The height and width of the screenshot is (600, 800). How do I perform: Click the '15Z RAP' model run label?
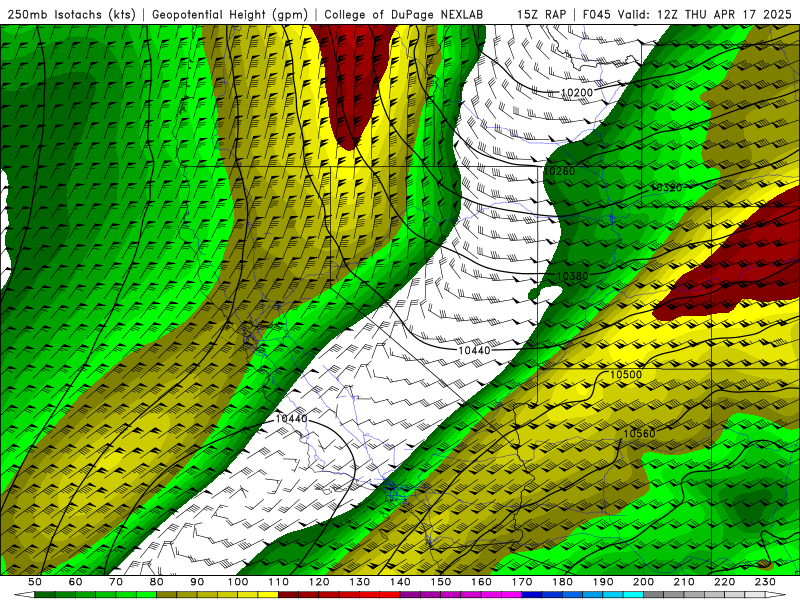(x=541, y=14)
